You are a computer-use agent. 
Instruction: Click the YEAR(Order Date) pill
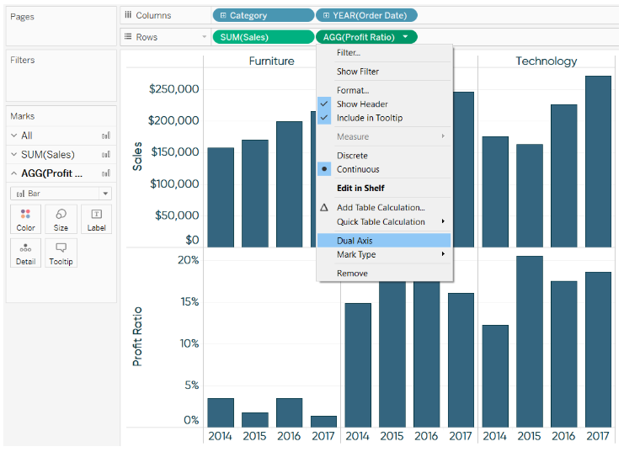coord(367,15)
